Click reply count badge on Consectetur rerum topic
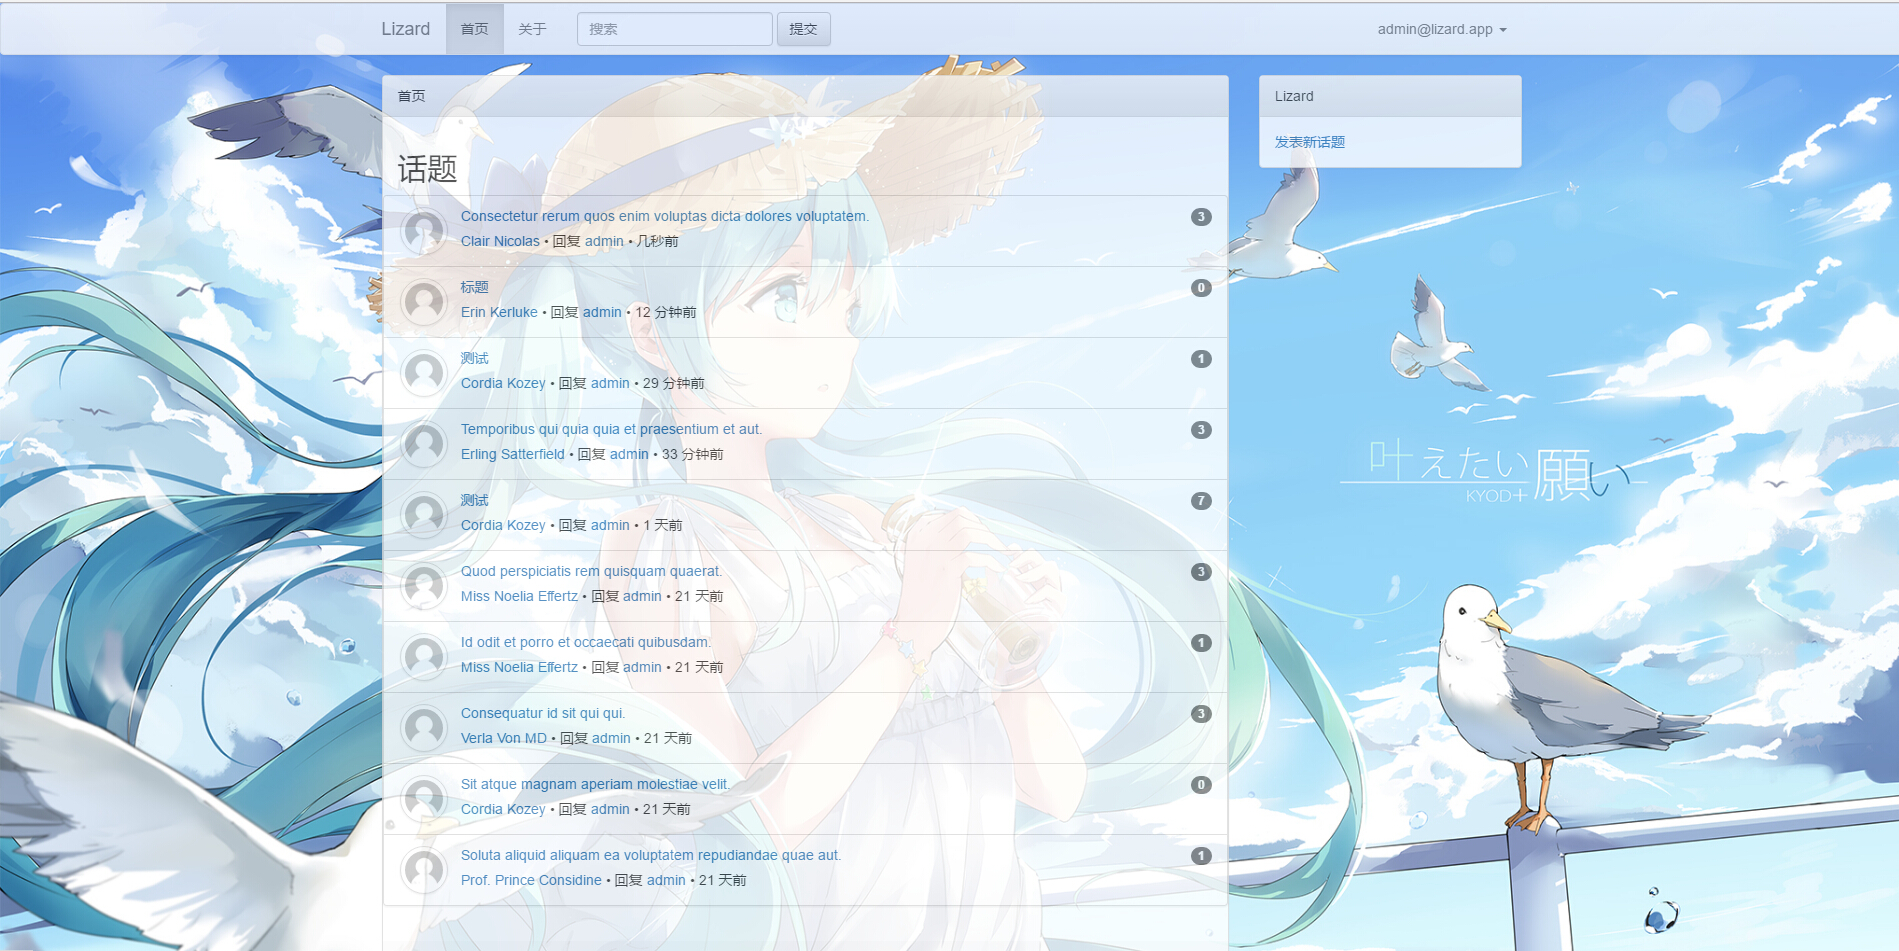The image size is (1899, 951). coord(1201,217)
